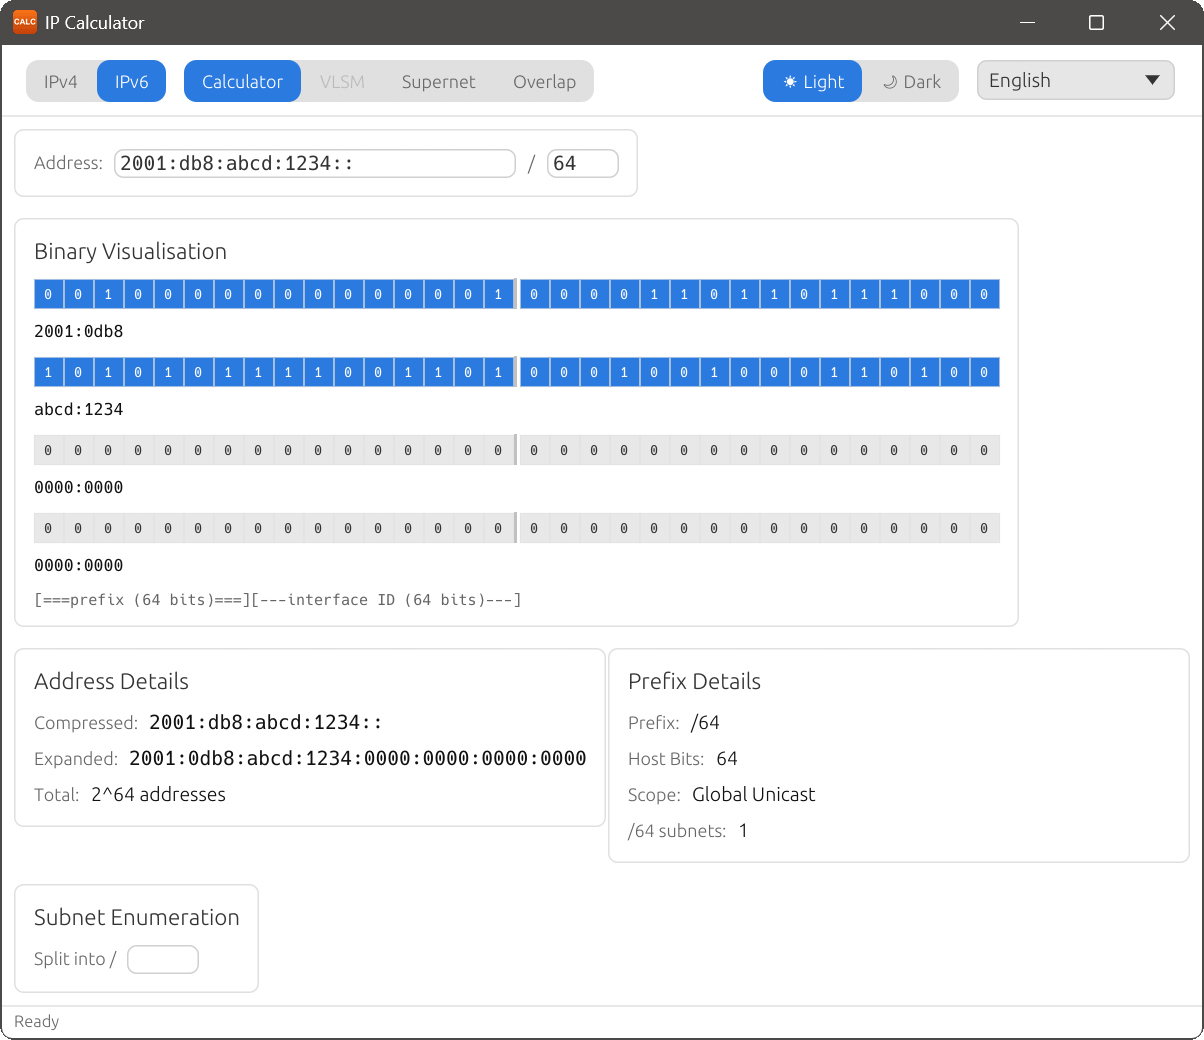Enable Dark theme mode
This screenshot has width=1204, height=1040.
pyautogui.click(x=911, y=81)
